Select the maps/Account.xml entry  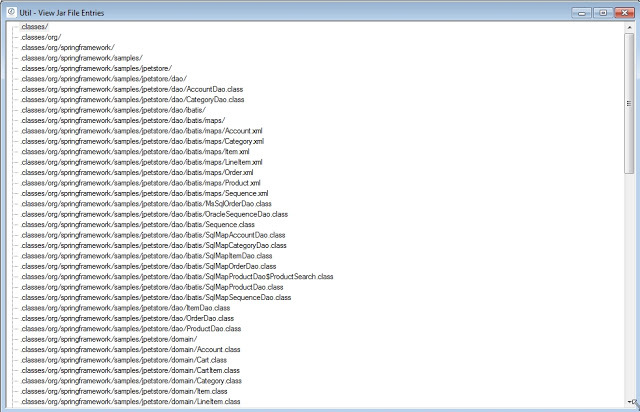(141, 130)
